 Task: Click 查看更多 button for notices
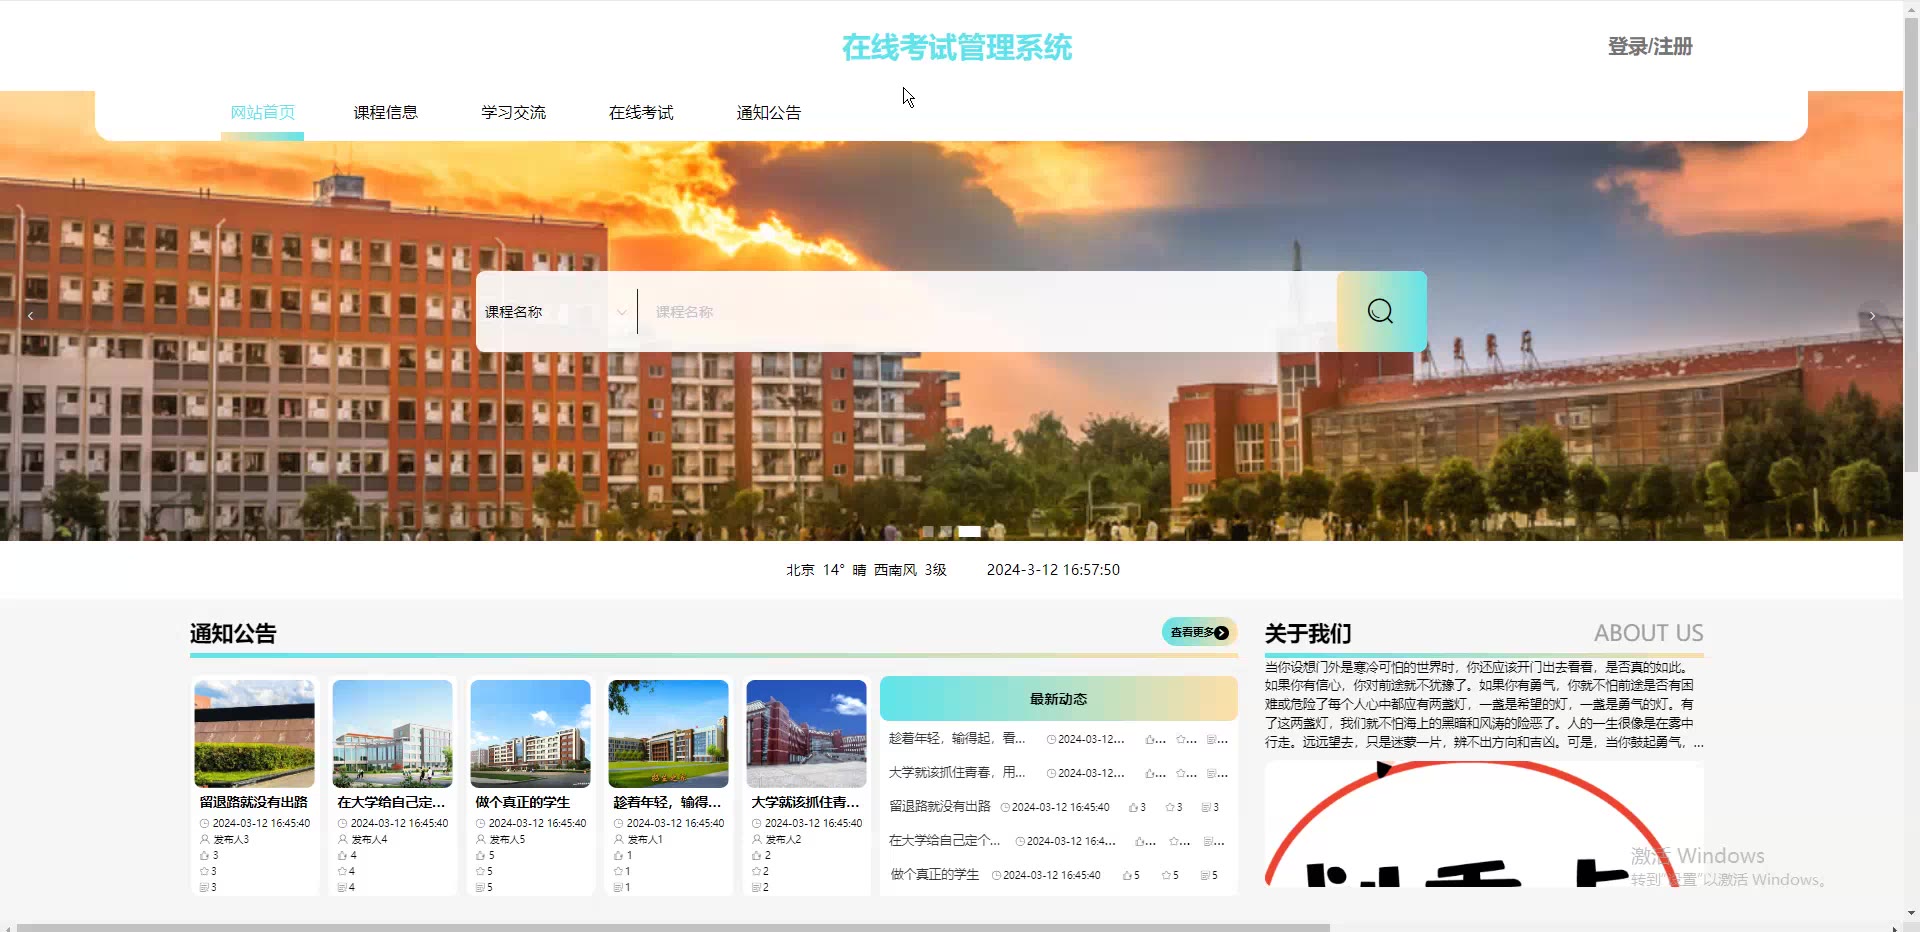click(1199, 632)
